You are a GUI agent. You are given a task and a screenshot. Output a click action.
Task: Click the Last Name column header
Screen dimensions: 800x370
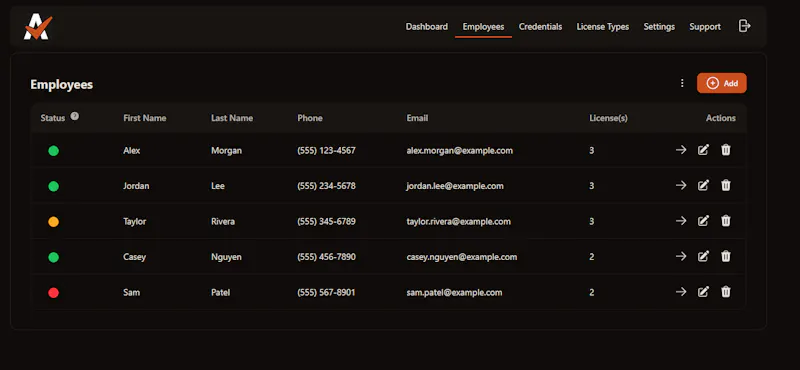pyautogui.click(x=232, y=118)
